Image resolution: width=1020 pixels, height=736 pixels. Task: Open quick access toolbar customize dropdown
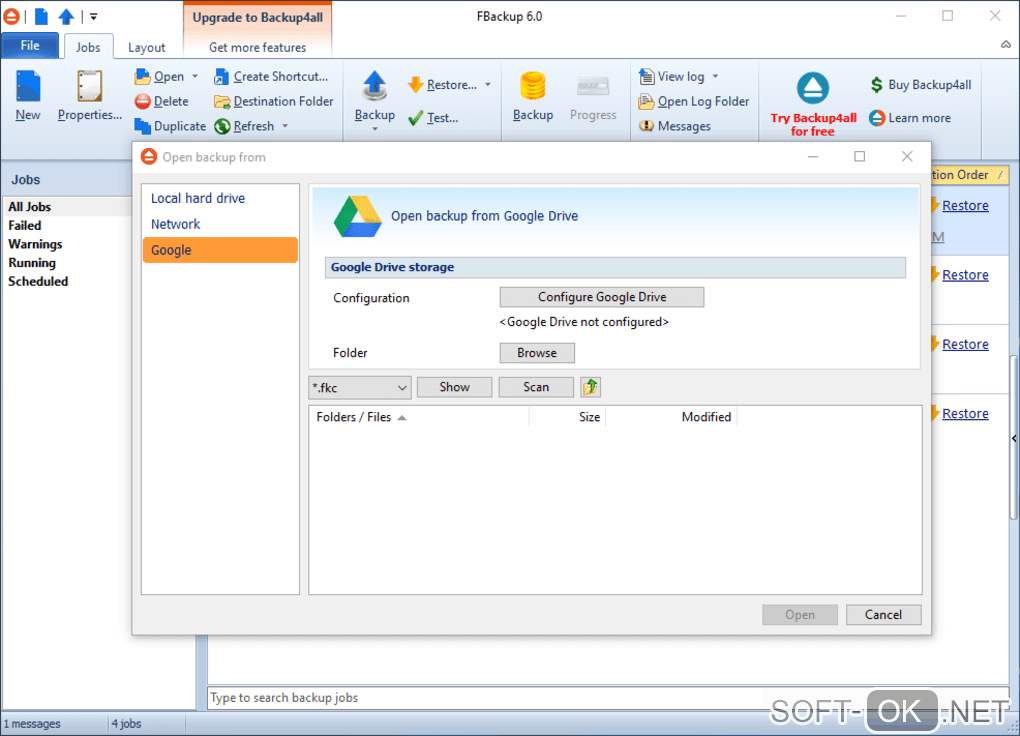(x=94, y=16)
